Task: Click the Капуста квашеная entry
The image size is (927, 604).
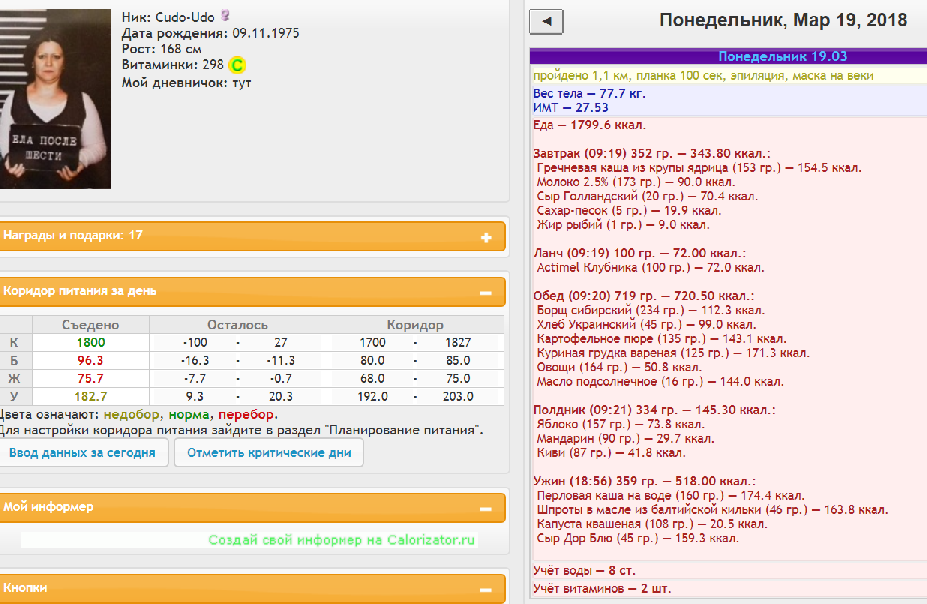Action: pos(652,524)
